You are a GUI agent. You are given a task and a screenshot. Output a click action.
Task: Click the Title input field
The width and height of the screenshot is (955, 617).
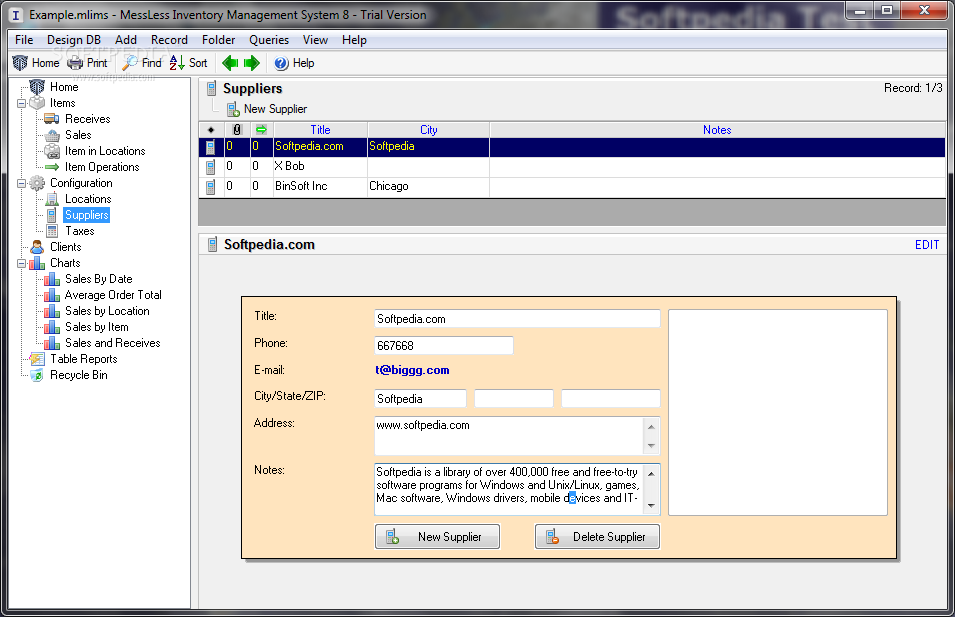pyautogui.click(x=517, y=319)
